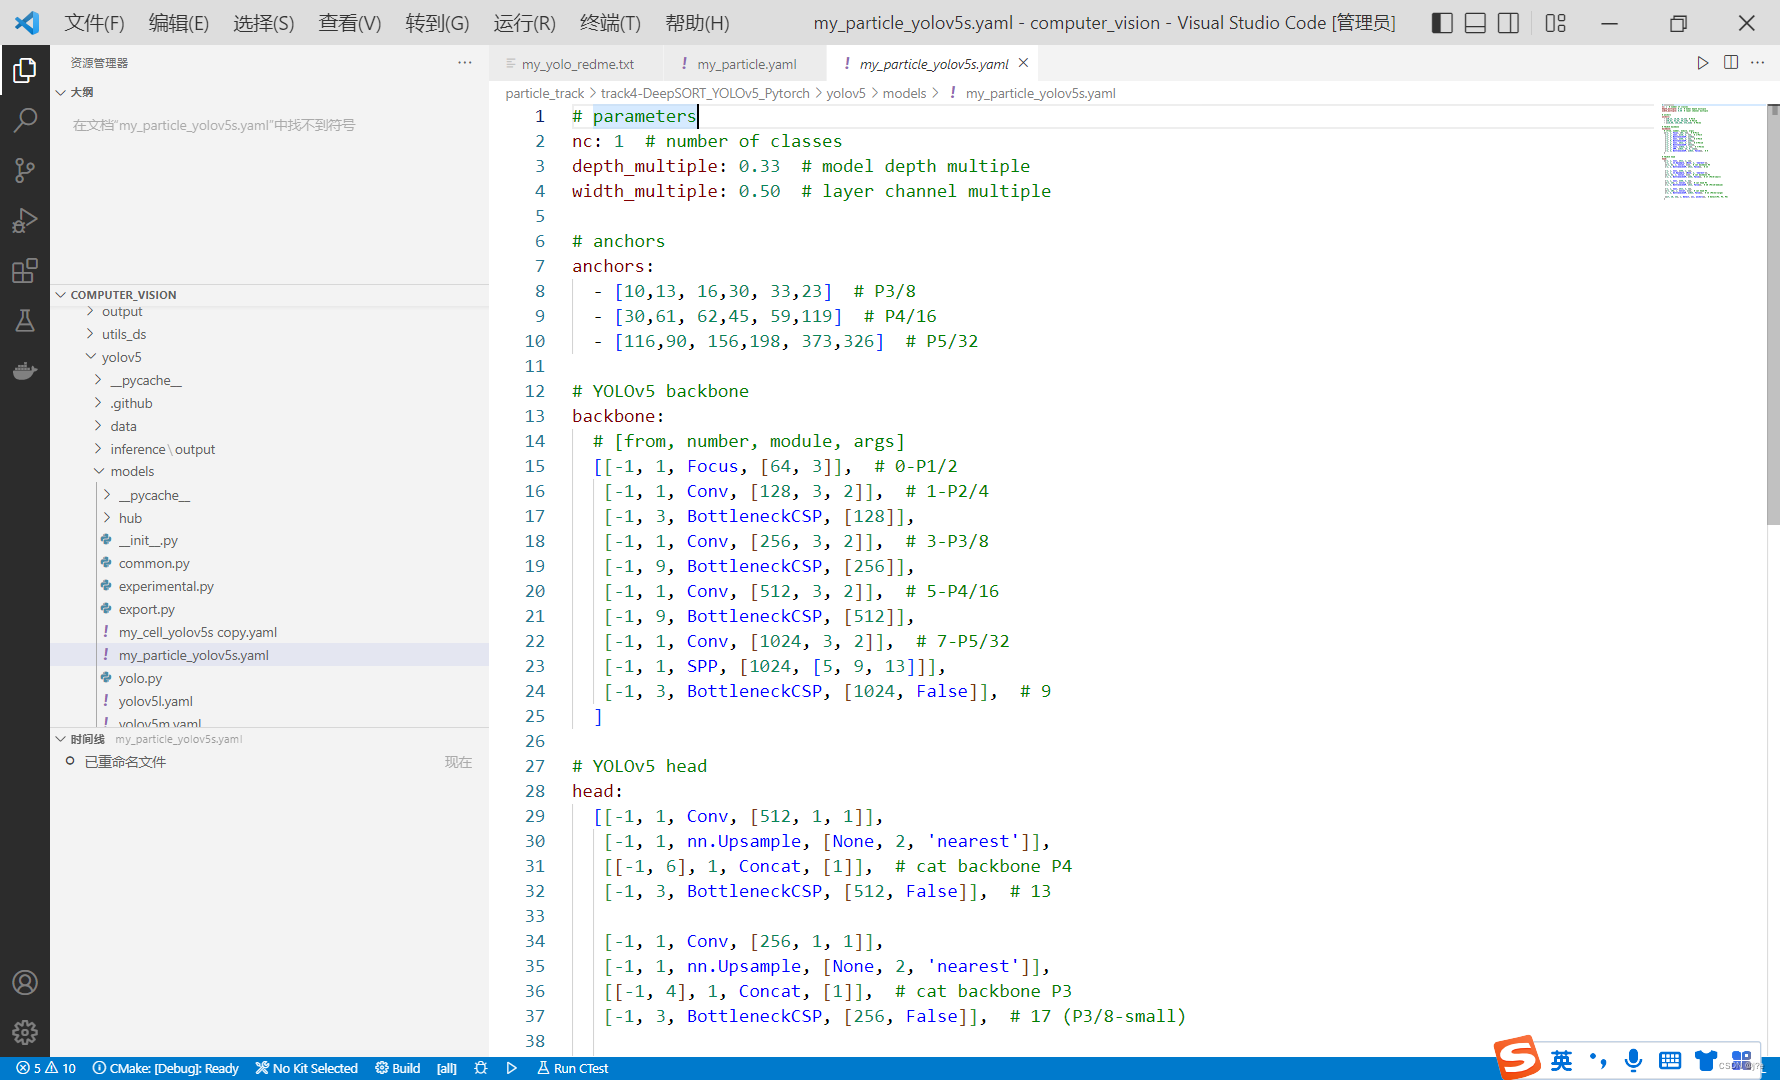Viewport: 1780px width, 1080px height.
Task: Open the Extensions view
Action: pyautogui.click(x=25, y=270)
